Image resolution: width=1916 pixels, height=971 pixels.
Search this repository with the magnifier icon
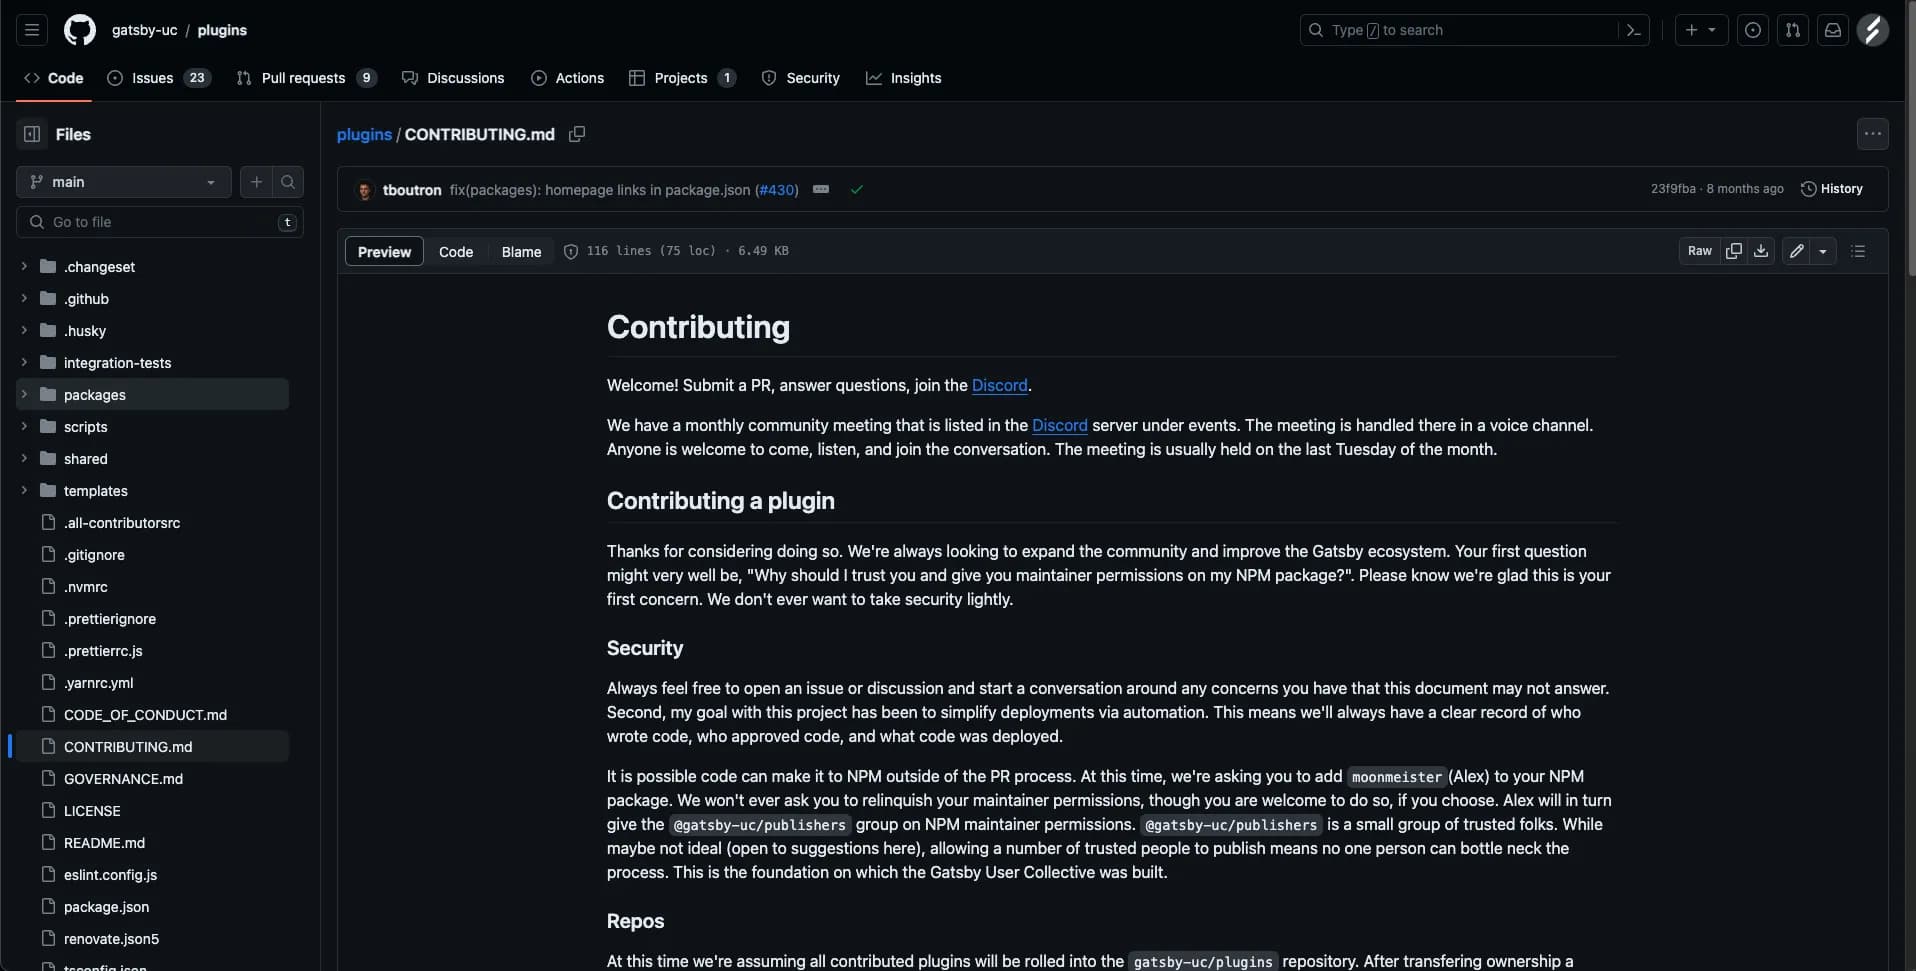coord(288,182)
